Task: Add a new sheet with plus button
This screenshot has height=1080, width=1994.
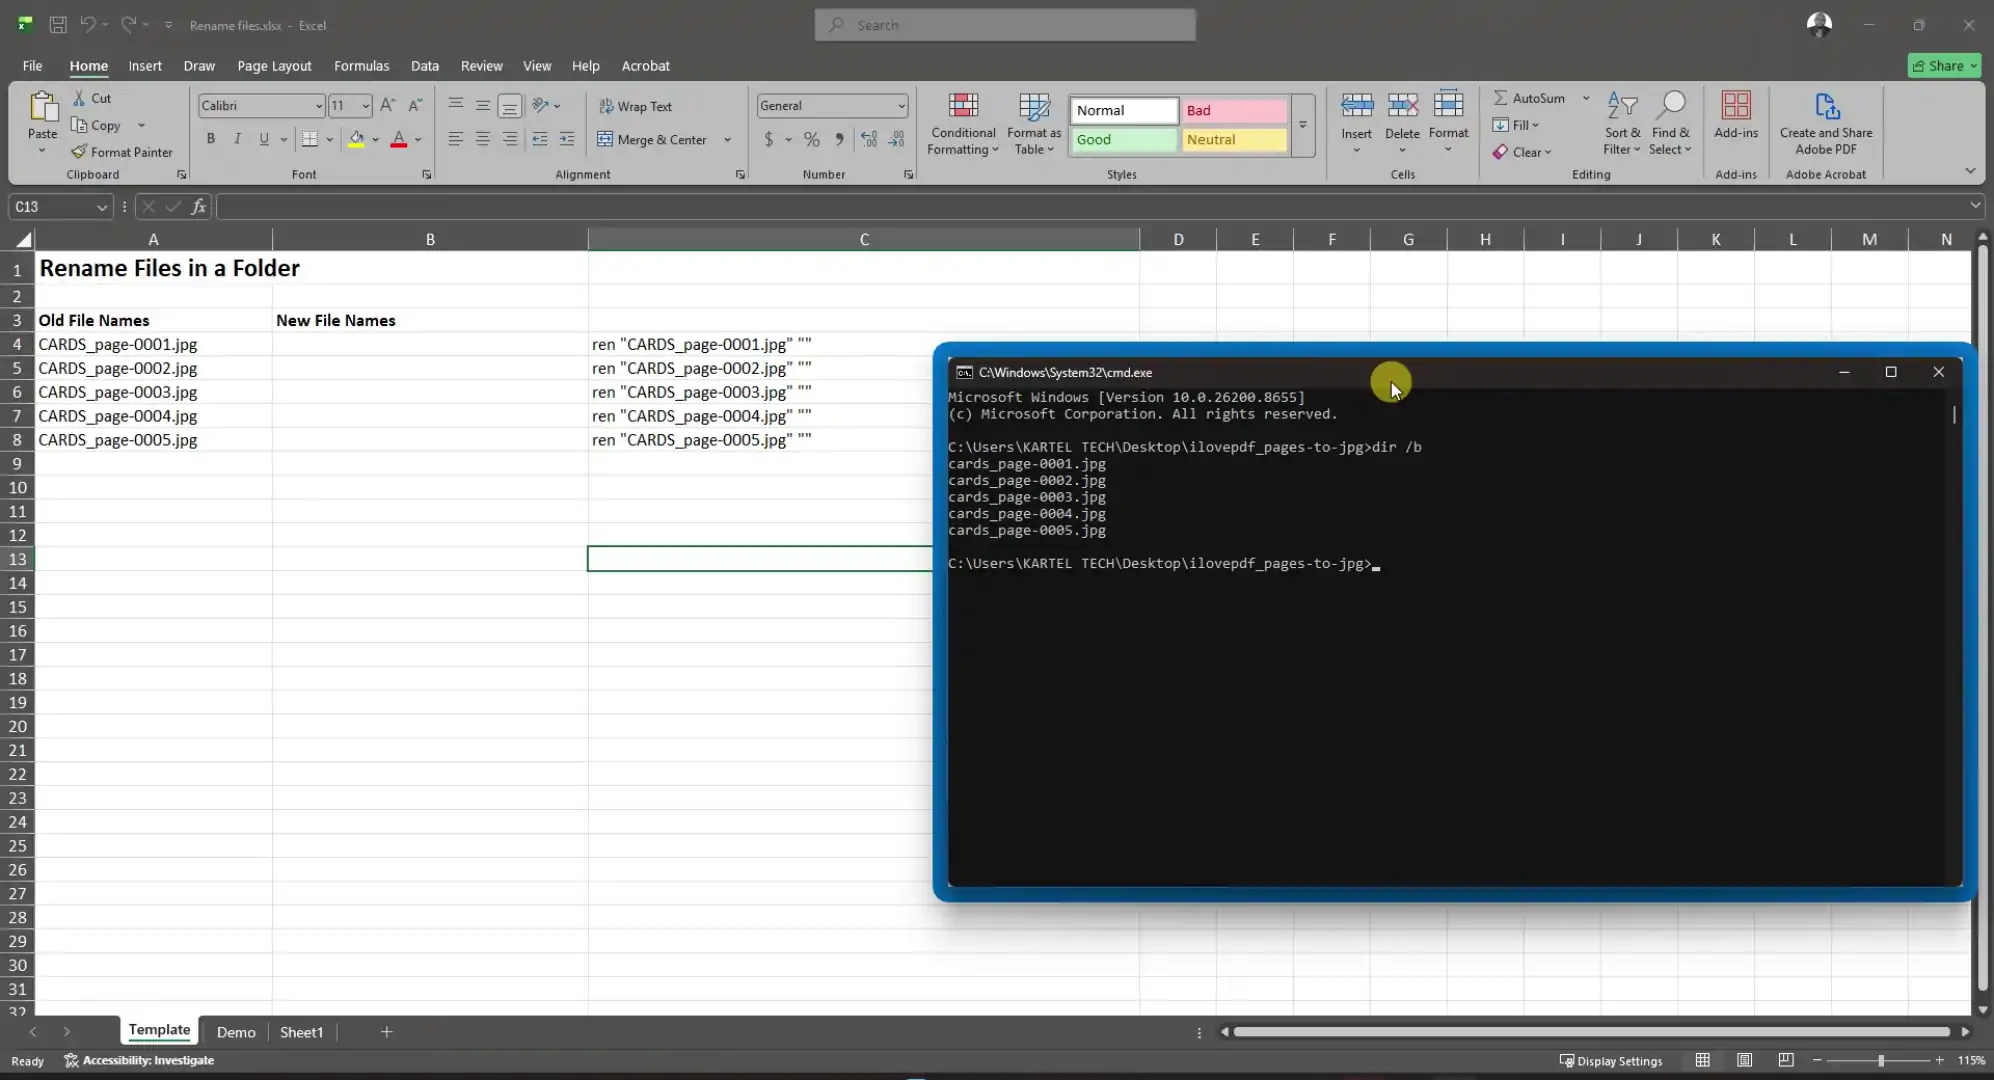Action: (387, 1032)
